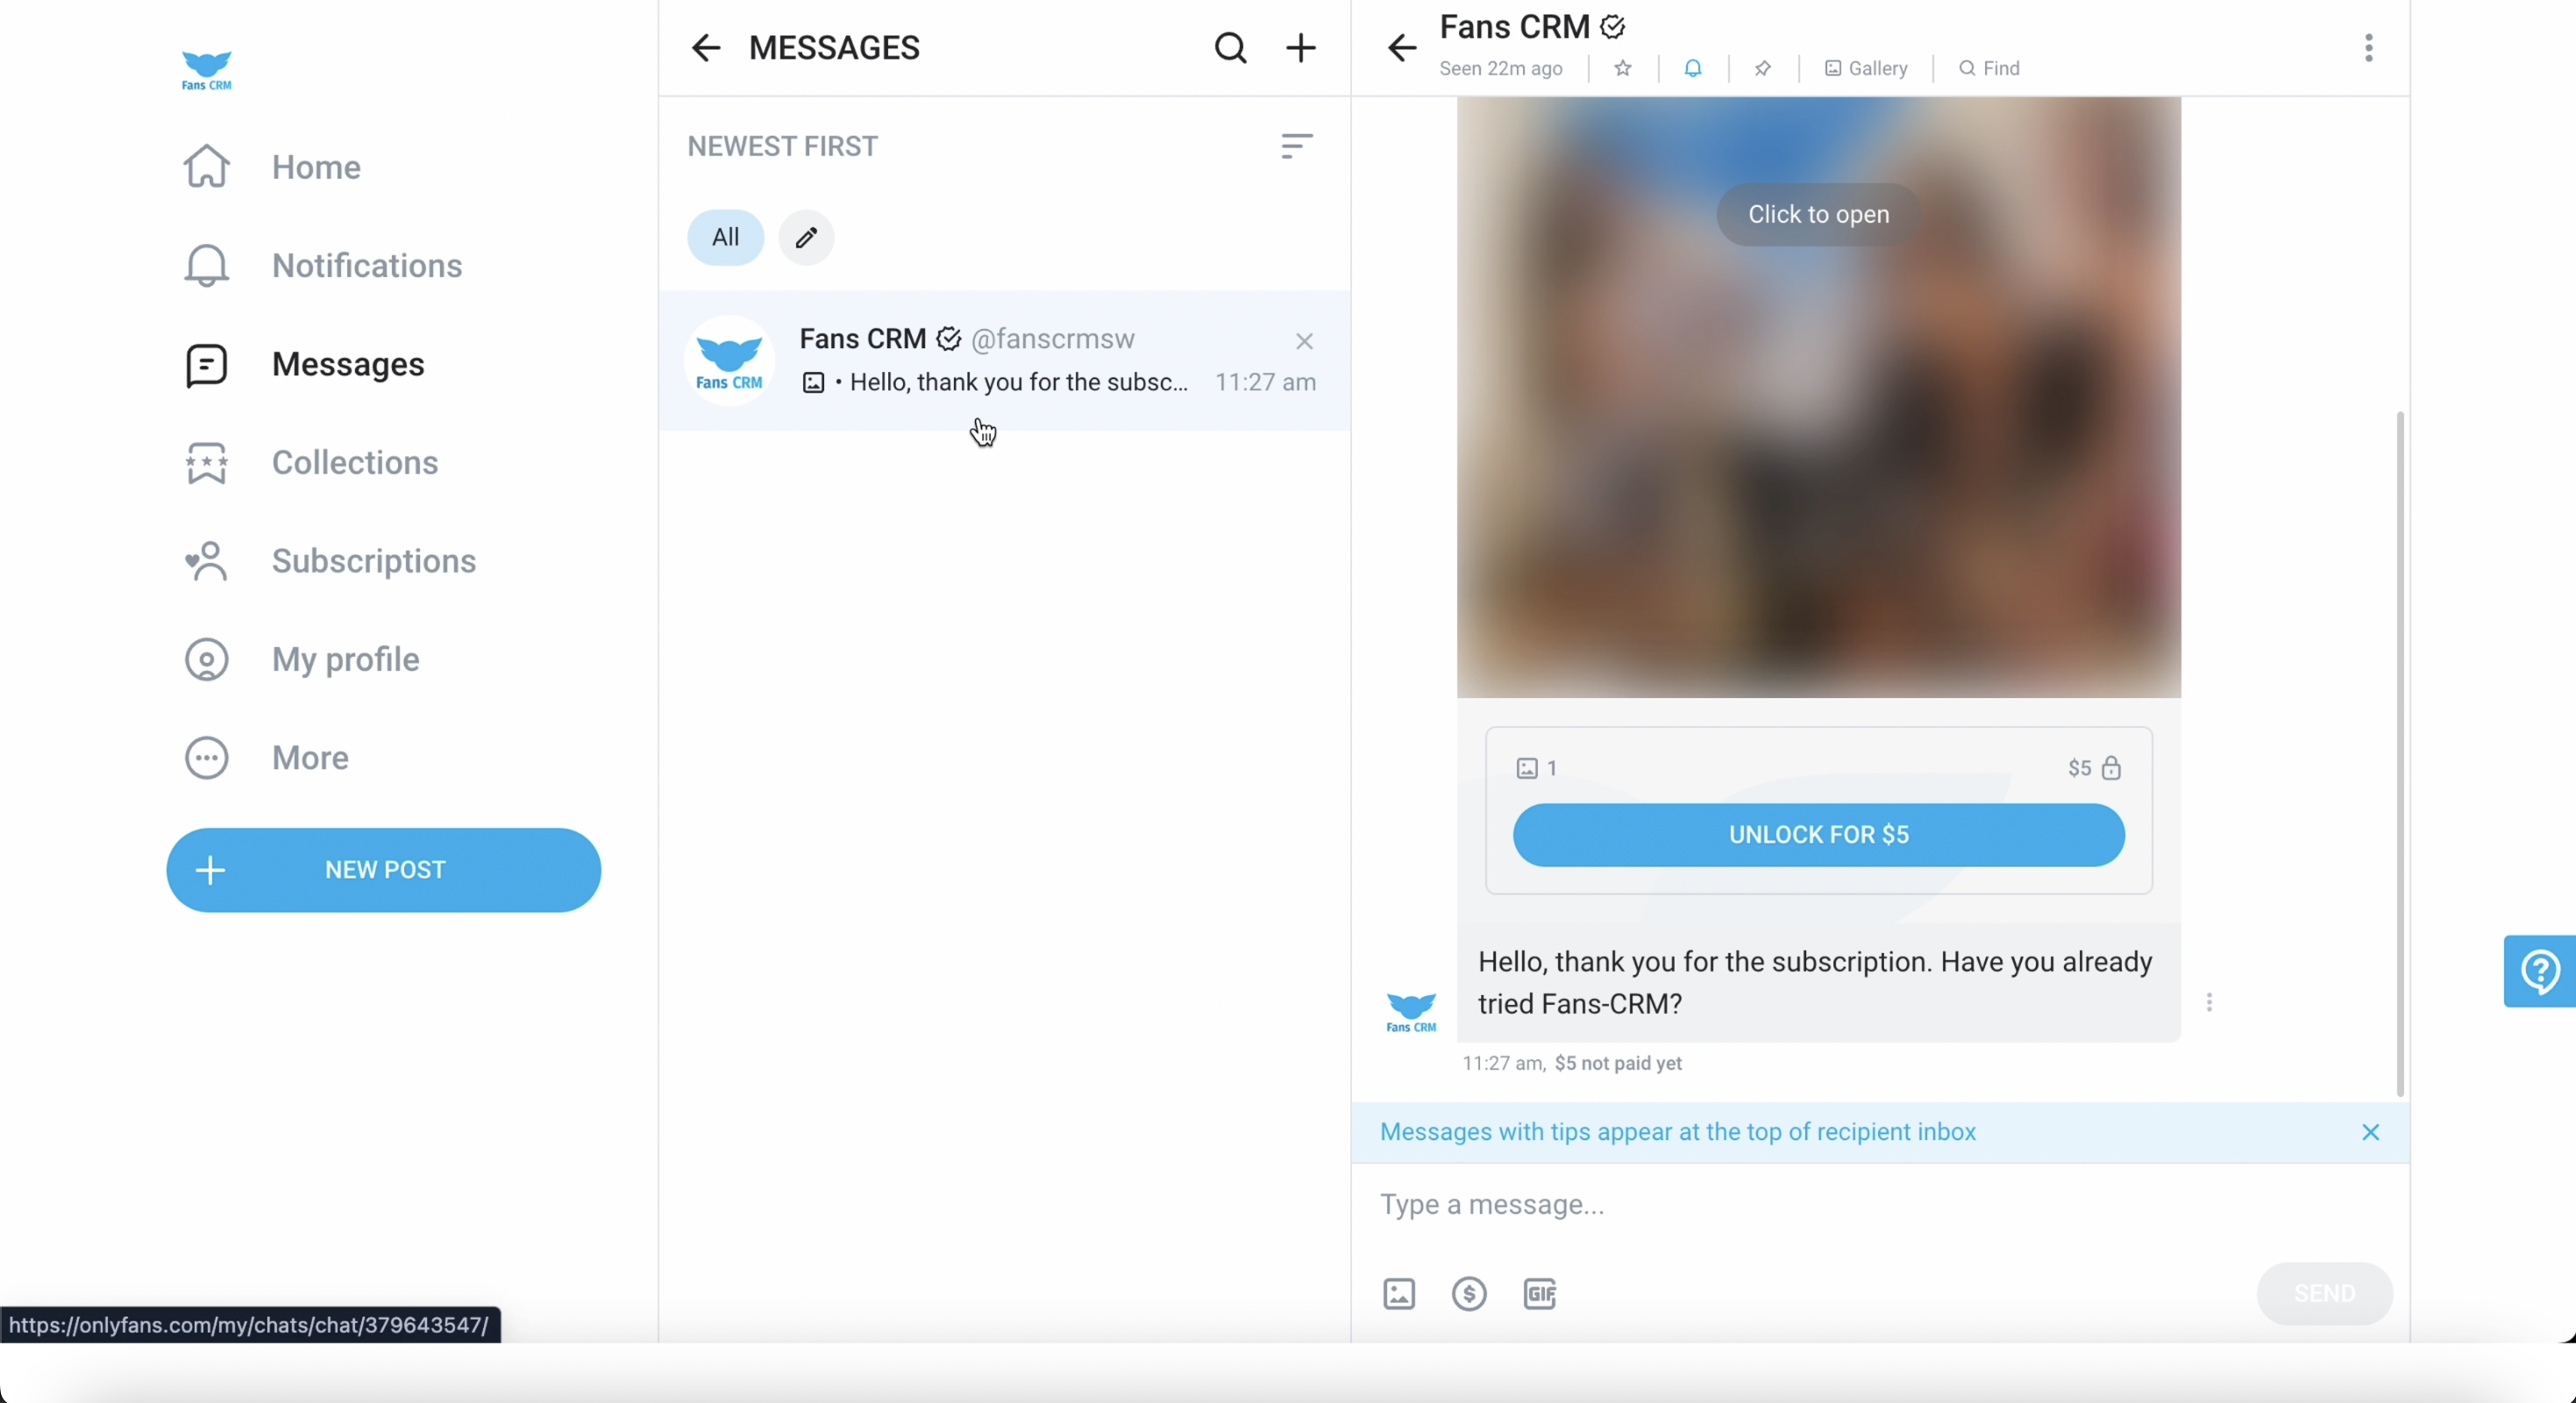Expand the vertical ellipsis menu top right
The width and height of the screenshot is (2576, 1403).
(2369, 46)
